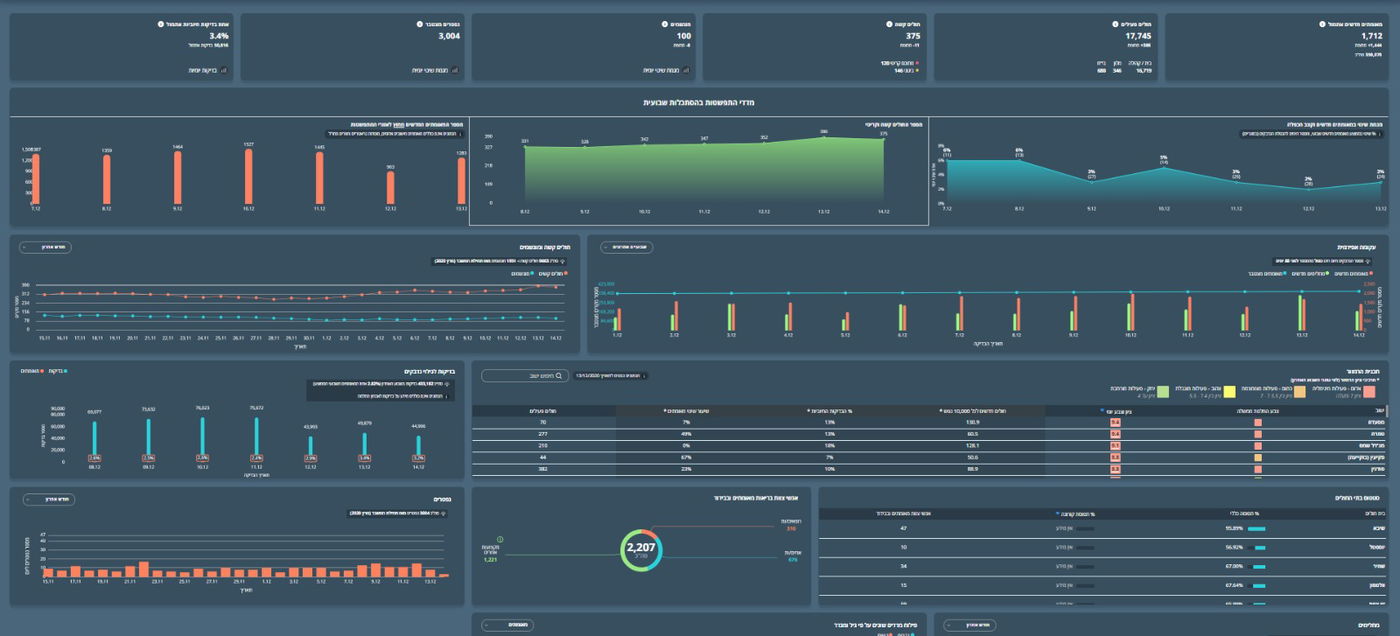Screen dimensions: 1400x636
Task: Click the 2,207 donut chart center
Action: (x=641, y=549)
